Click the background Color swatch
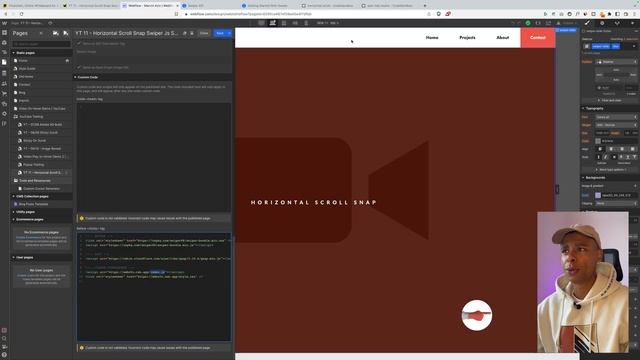640x360 pixels. (x=598, y=196)
